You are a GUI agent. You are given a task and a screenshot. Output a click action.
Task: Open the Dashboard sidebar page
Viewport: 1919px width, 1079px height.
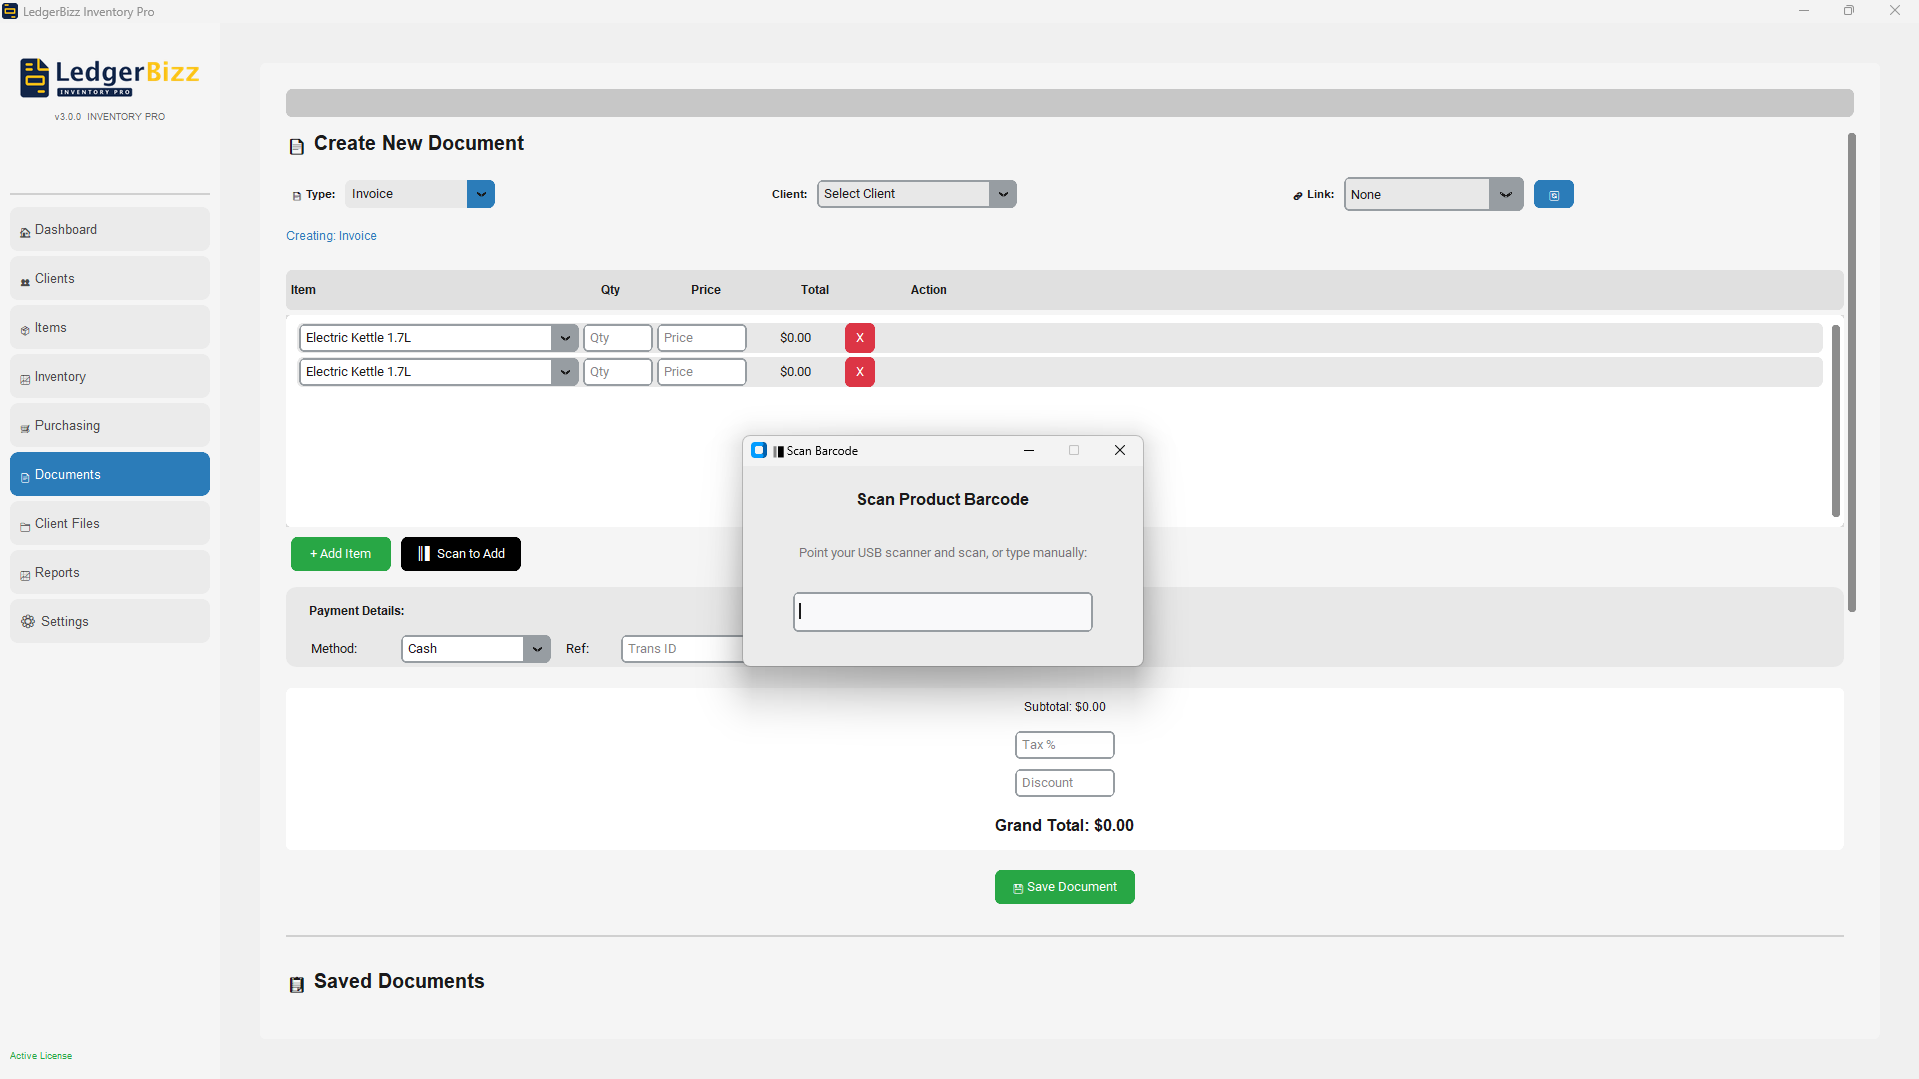110,230
